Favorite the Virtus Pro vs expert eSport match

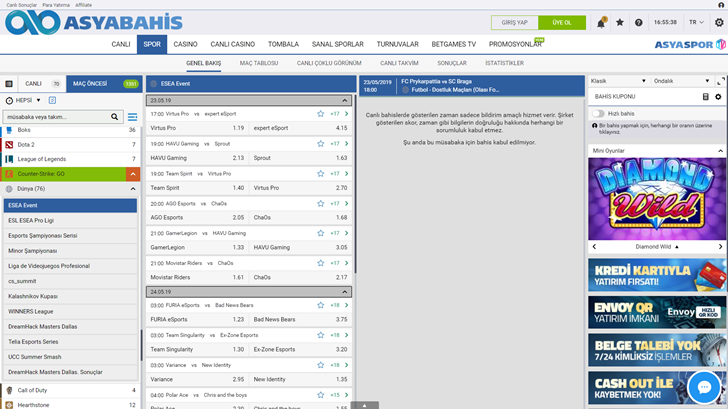320,114
